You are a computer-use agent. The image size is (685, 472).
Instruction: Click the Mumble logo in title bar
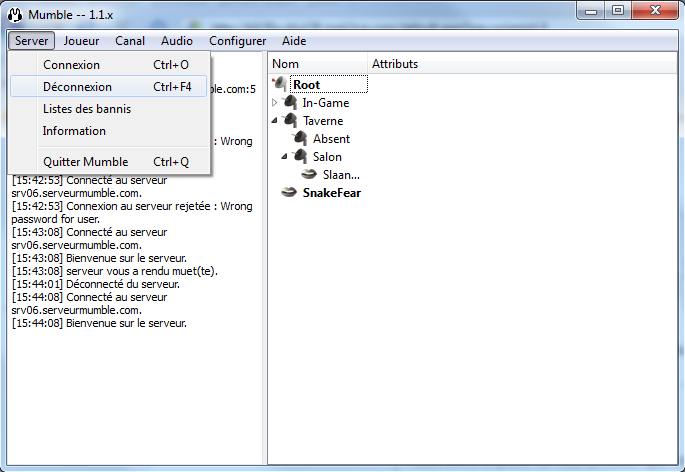click(15, 15)
